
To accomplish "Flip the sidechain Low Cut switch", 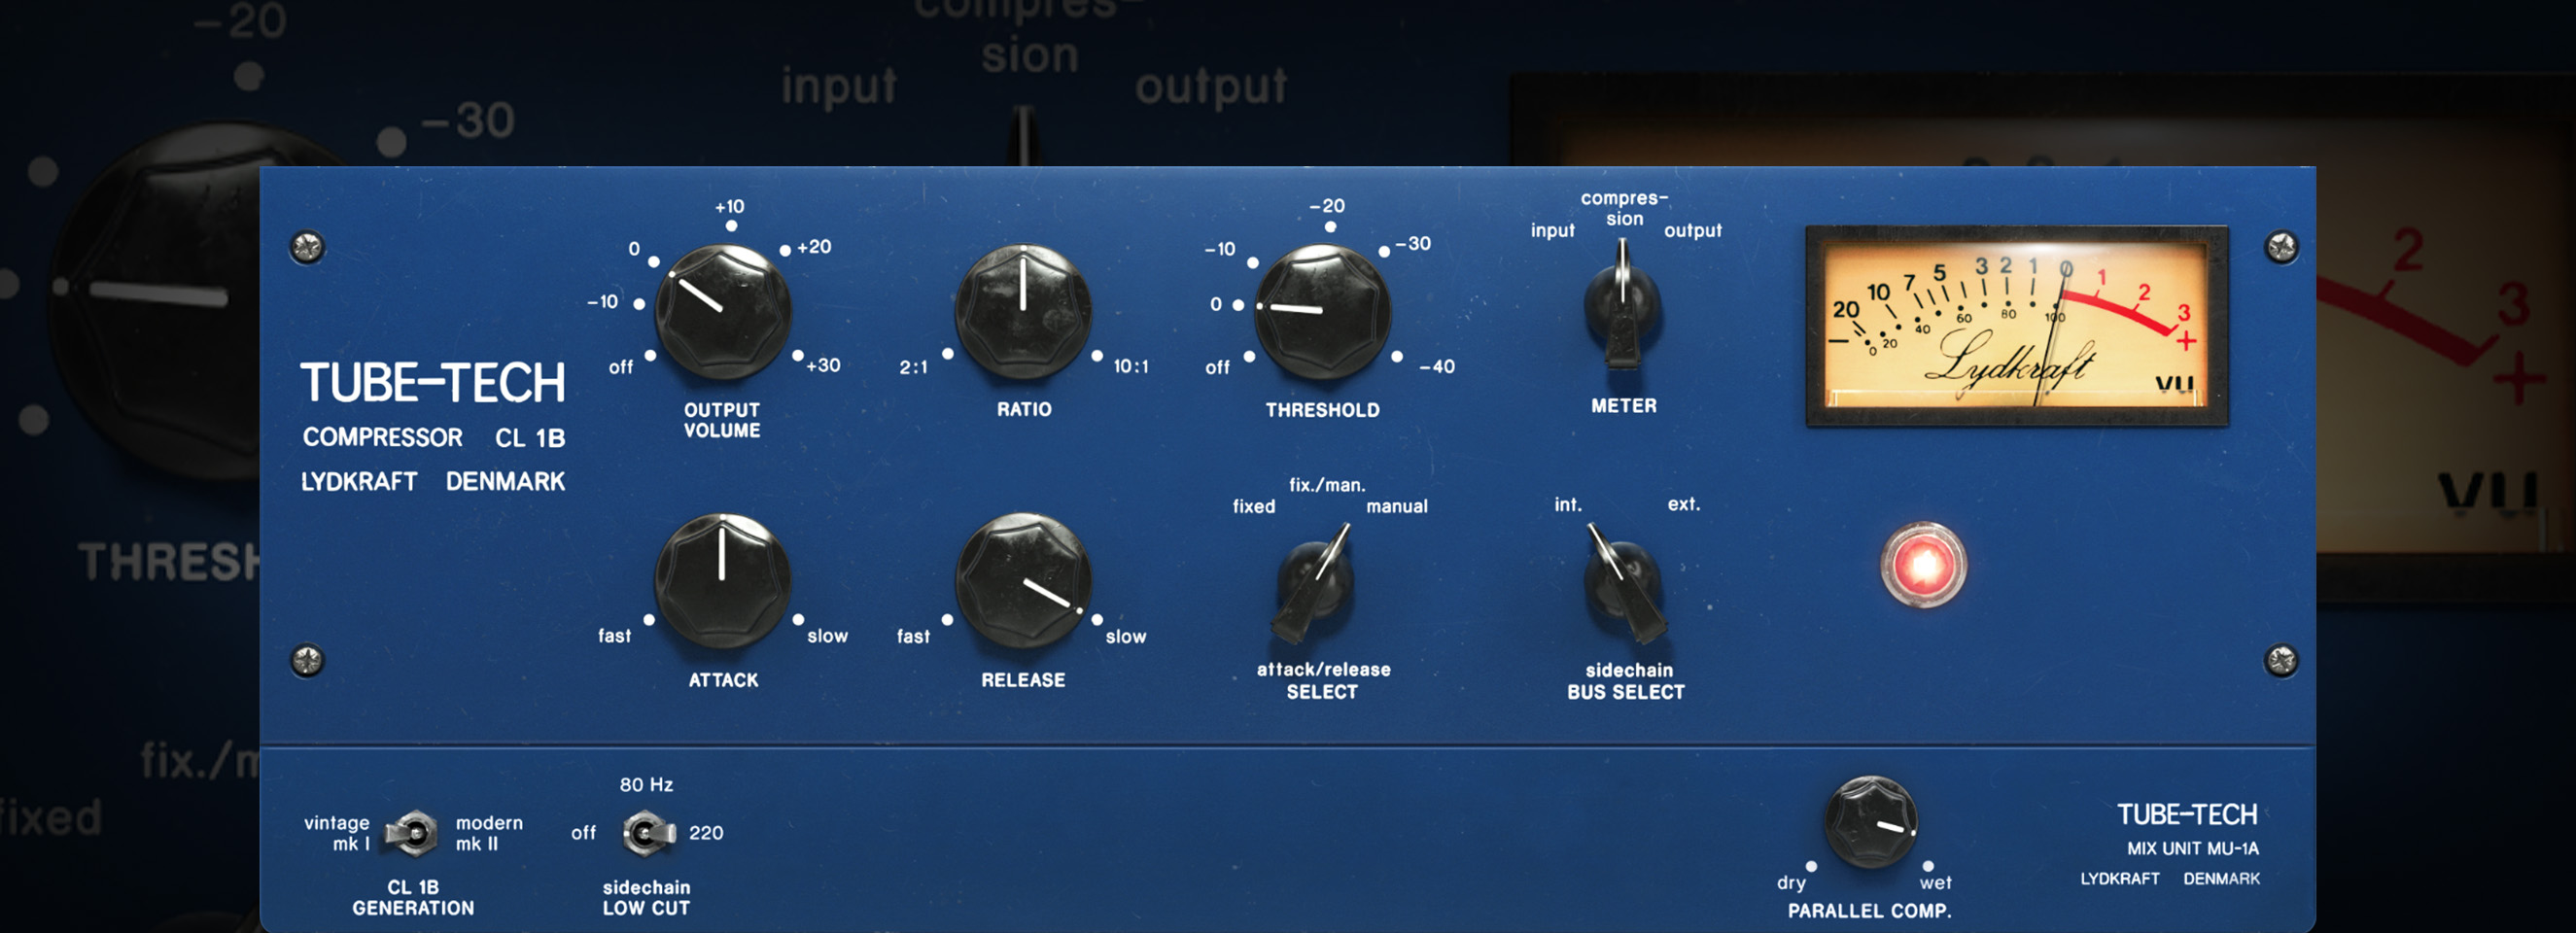I will 647,832.
